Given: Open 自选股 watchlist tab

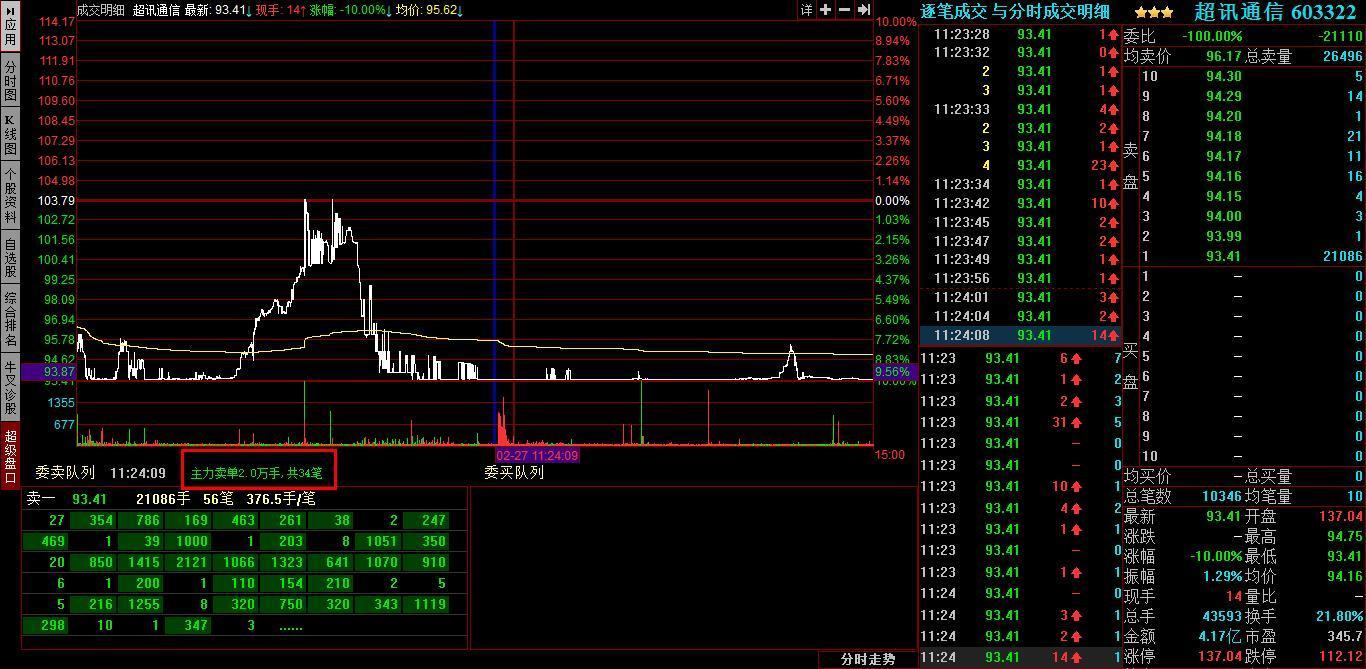Looking at the screenshot, I should coord(10,257).
